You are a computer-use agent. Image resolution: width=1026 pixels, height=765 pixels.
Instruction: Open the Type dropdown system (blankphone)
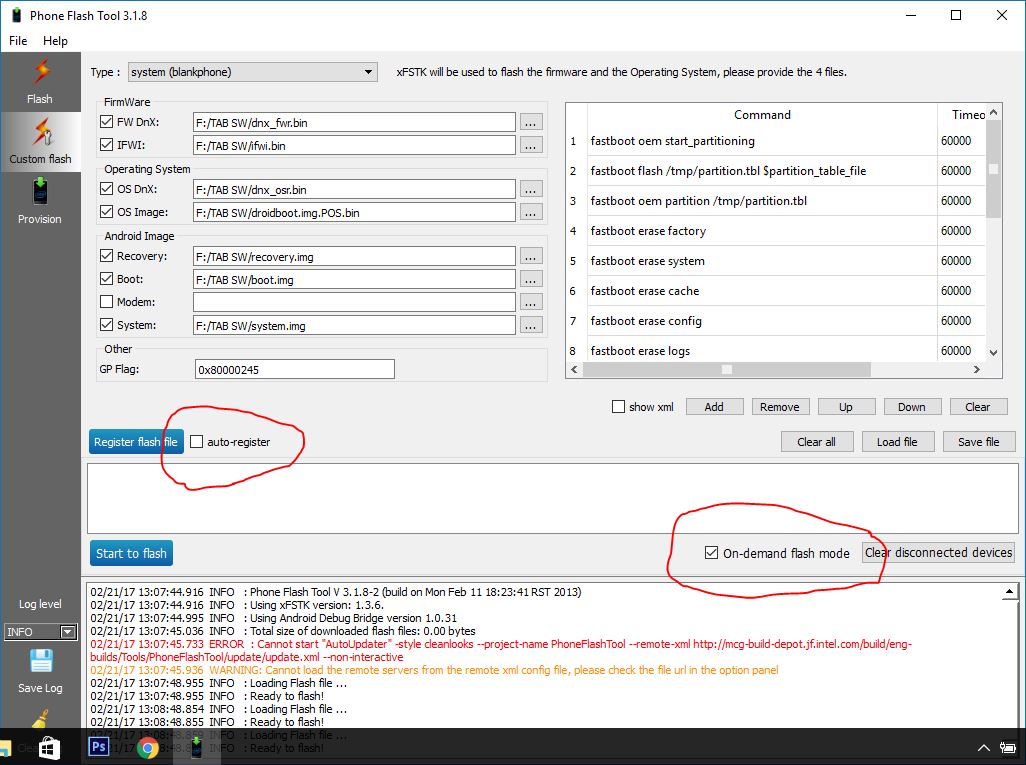pyautogui.click(x=253, y=72)
